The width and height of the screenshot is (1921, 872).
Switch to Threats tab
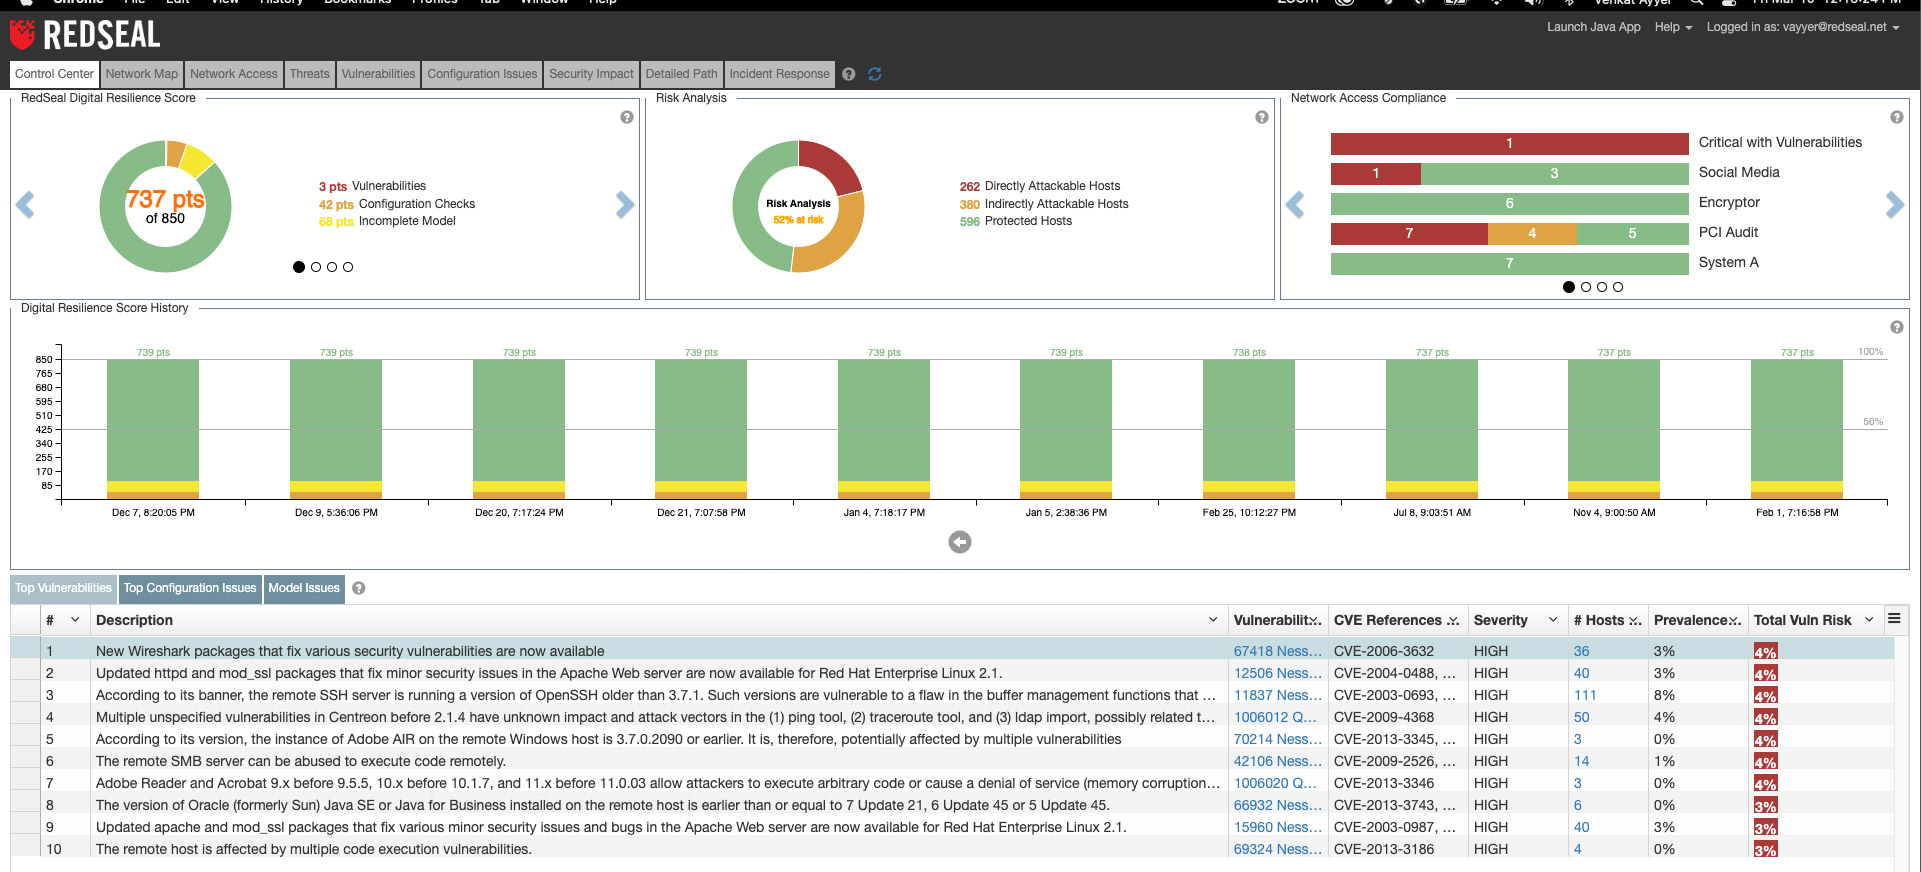310,74
